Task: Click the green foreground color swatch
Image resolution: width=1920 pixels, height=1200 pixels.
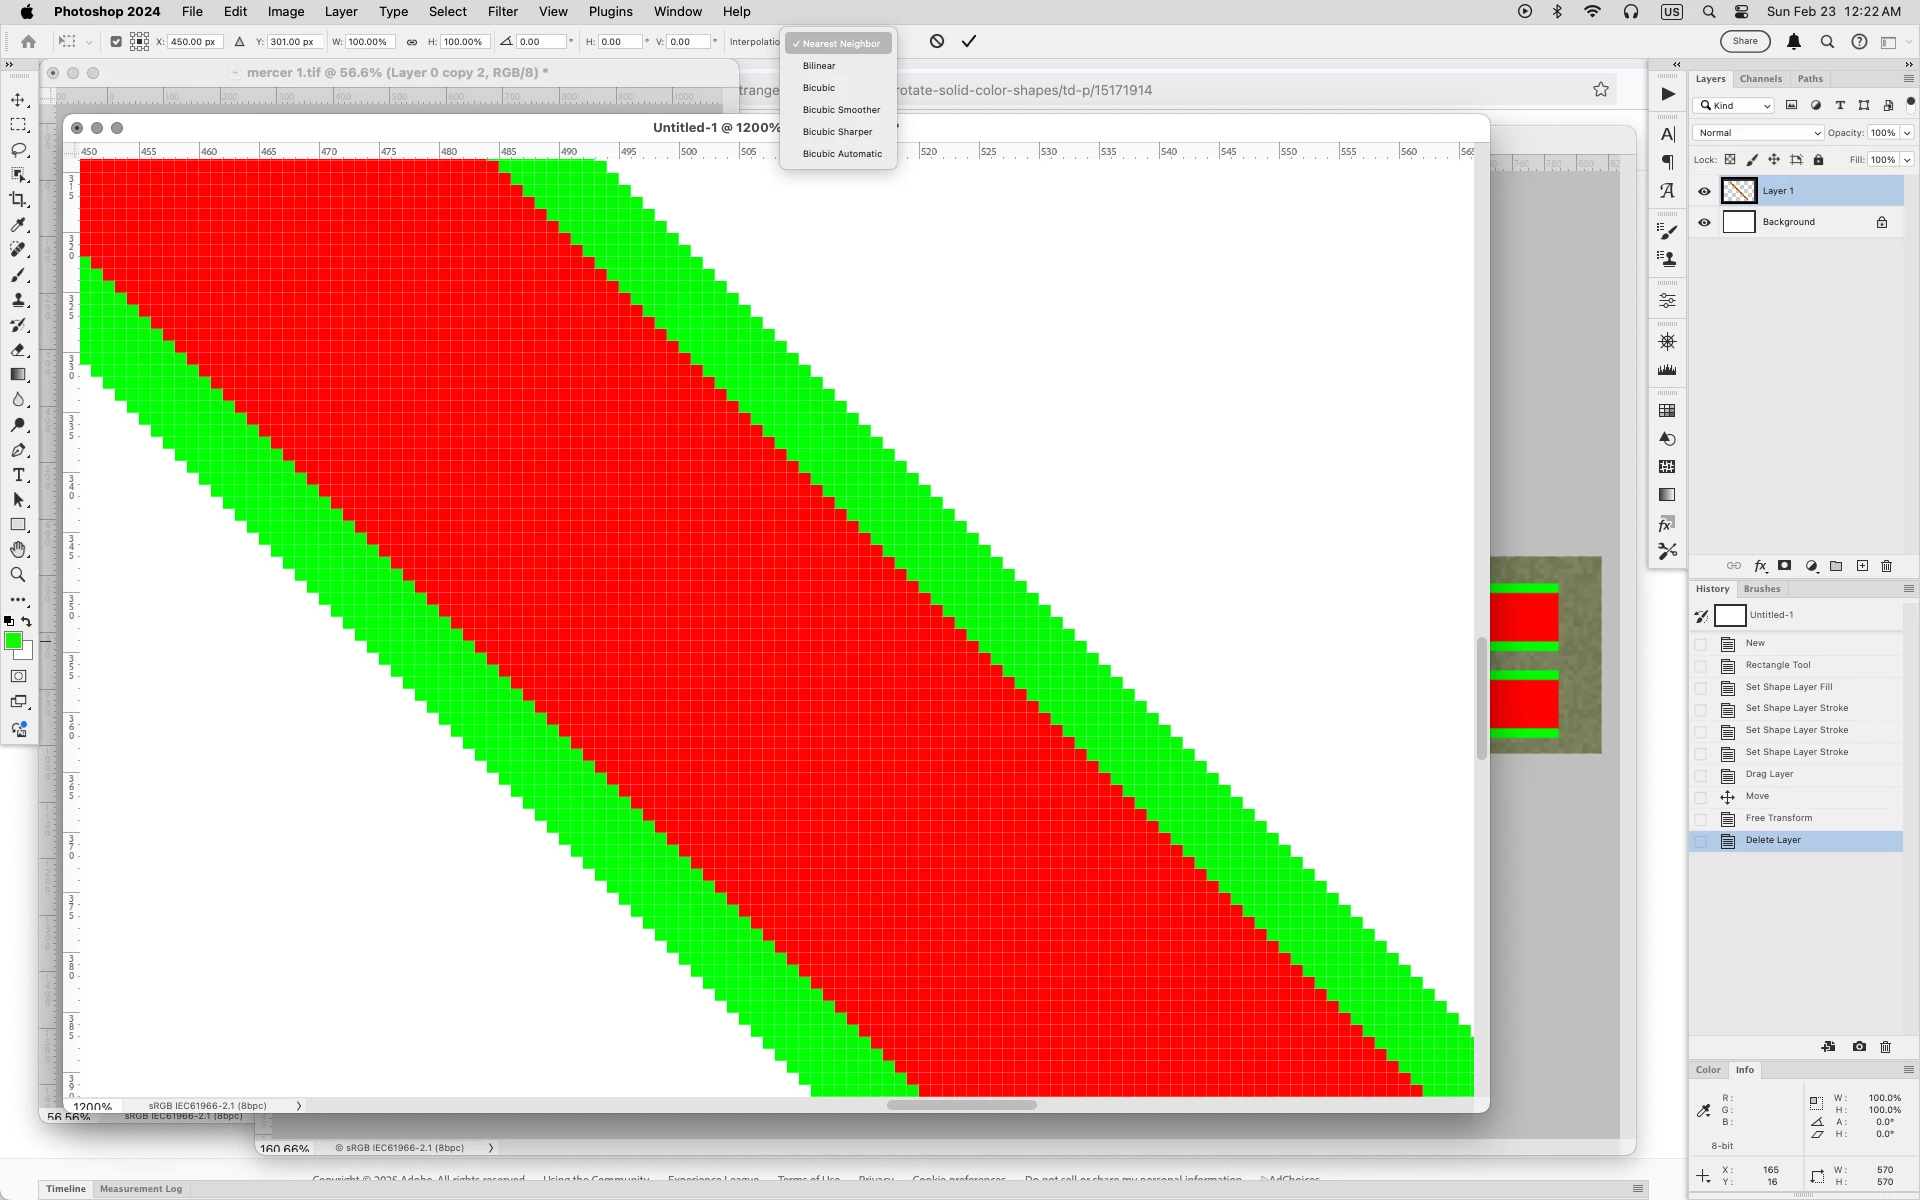Action: pyautogui.click(x=13, y=641)
